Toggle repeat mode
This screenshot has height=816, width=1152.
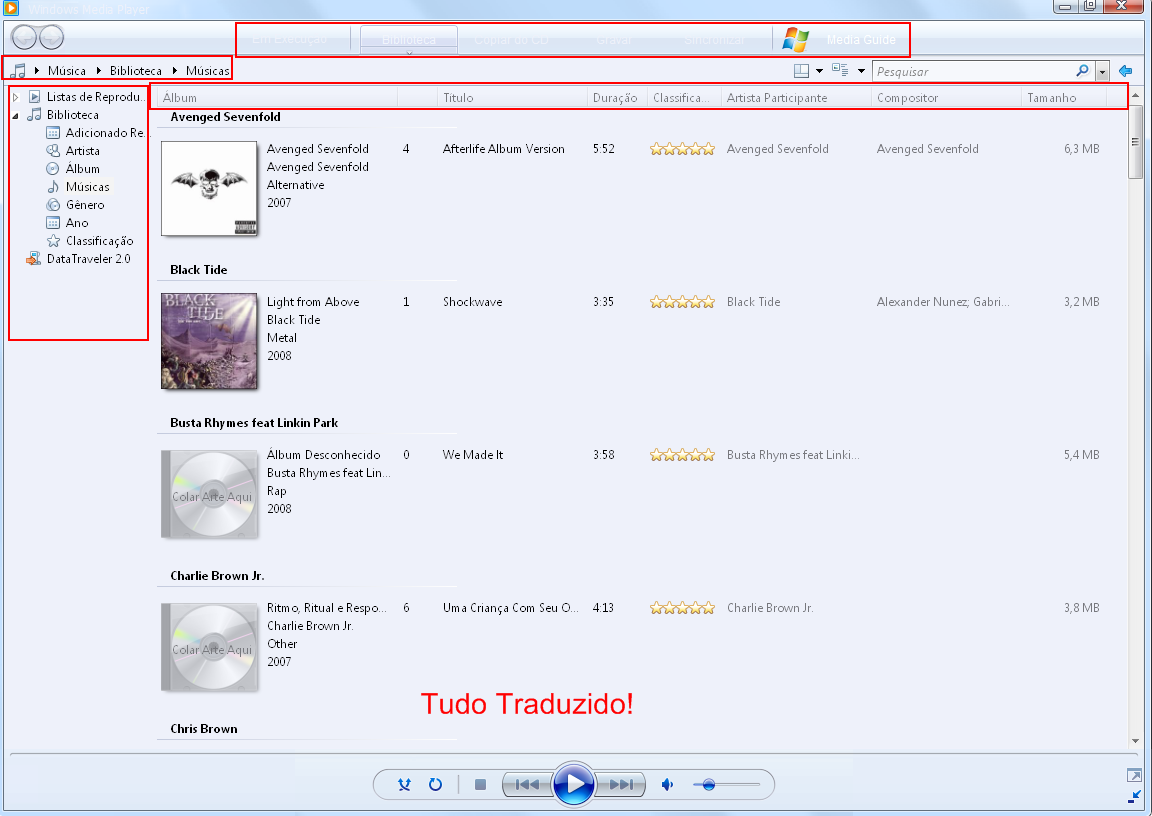(x=436, y=784)
